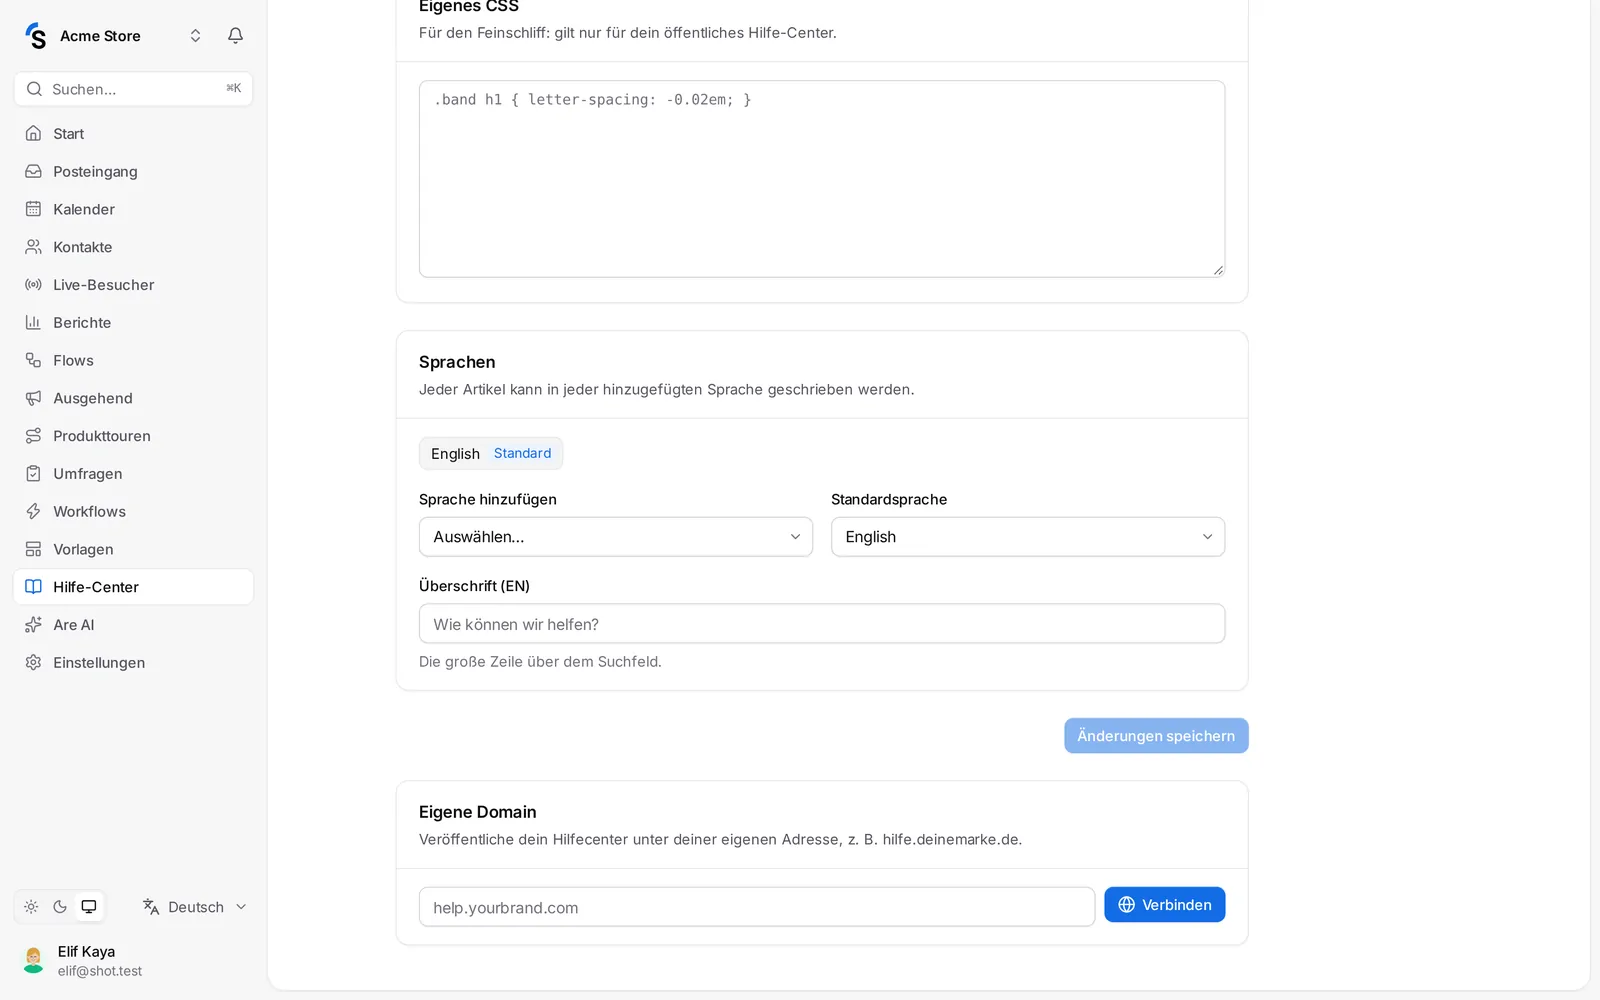This screenshot has width=1600, height=1000.
Task: Click the Flows icon in sidebar
Action: 33,360
